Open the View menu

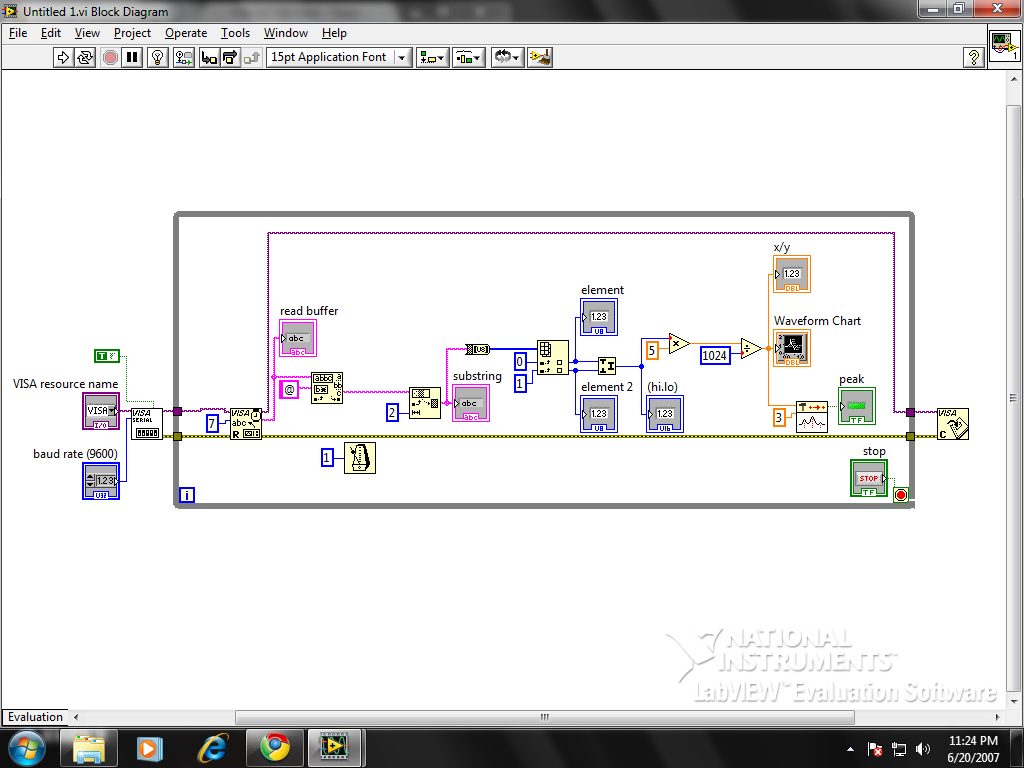click(87, 33)
